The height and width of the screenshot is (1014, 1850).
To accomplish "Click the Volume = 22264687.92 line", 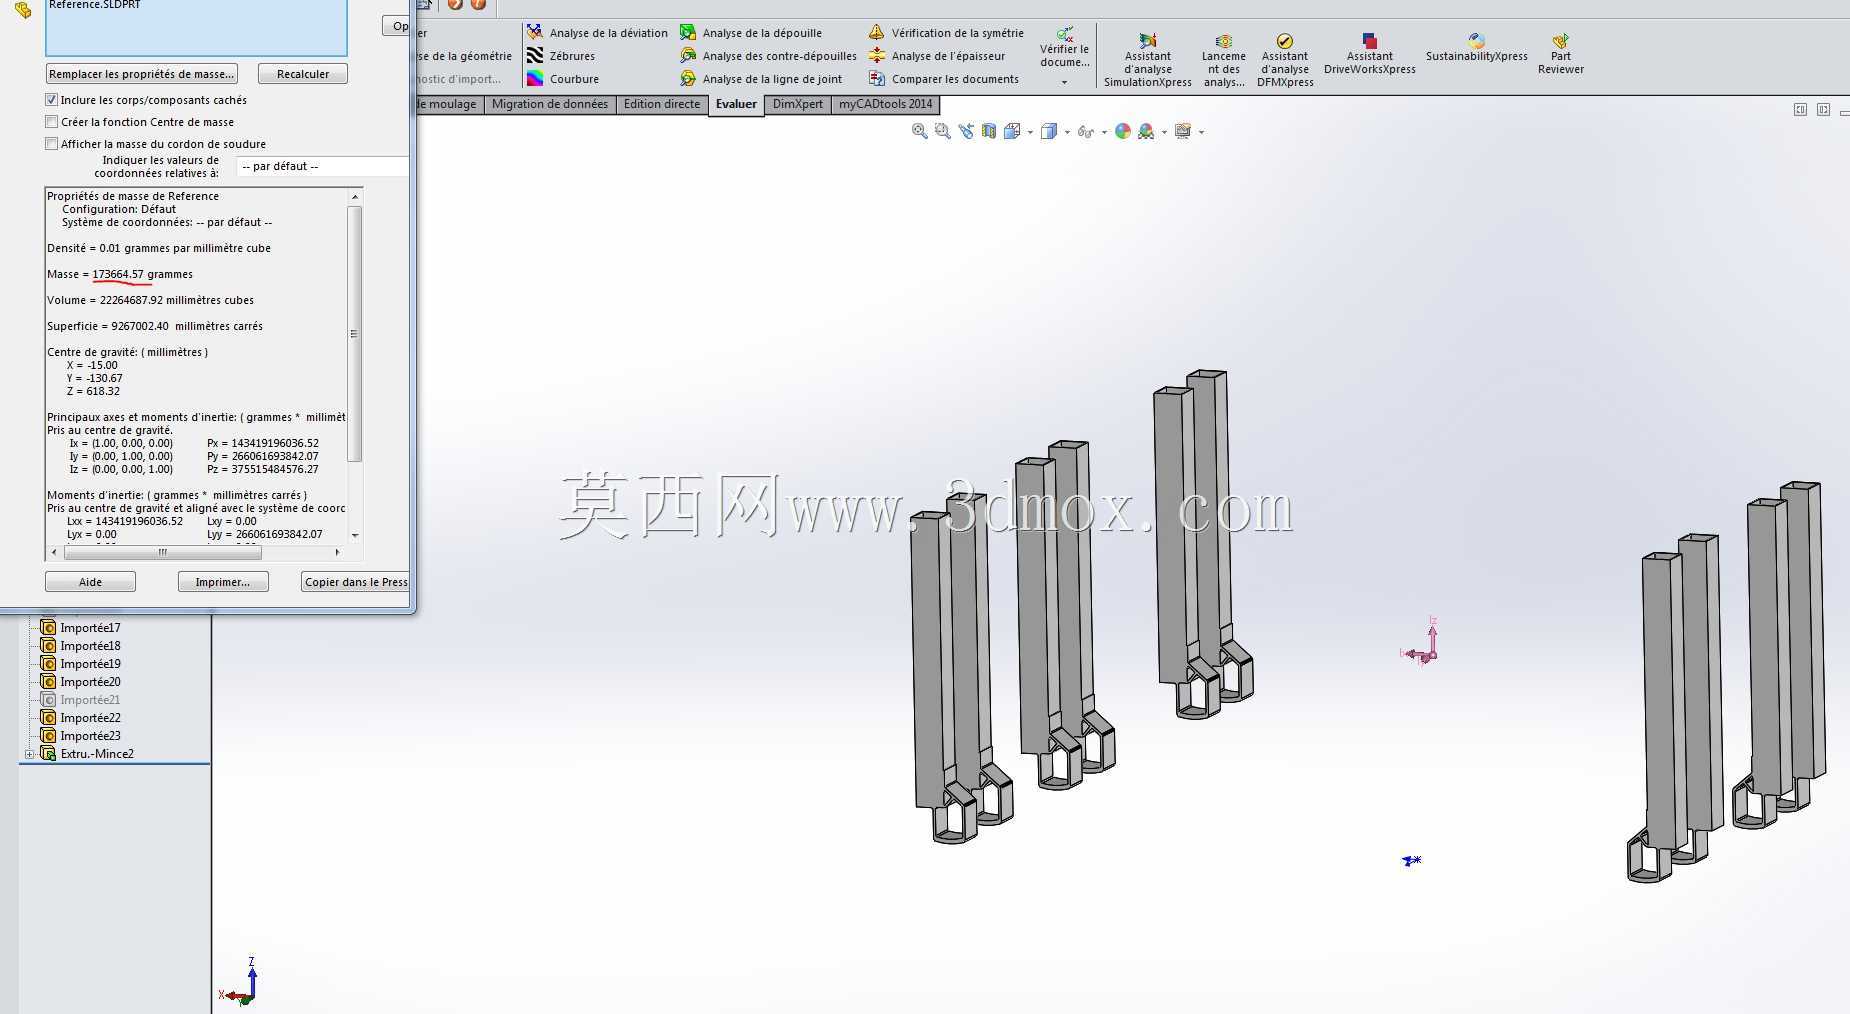I will point(150,300).
